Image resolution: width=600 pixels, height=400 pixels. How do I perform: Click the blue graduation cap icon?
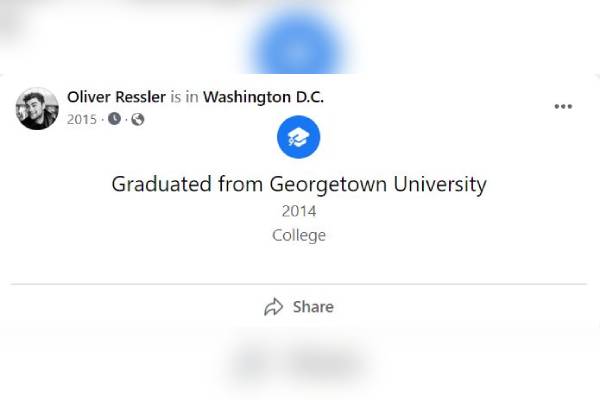coord(298,139)
